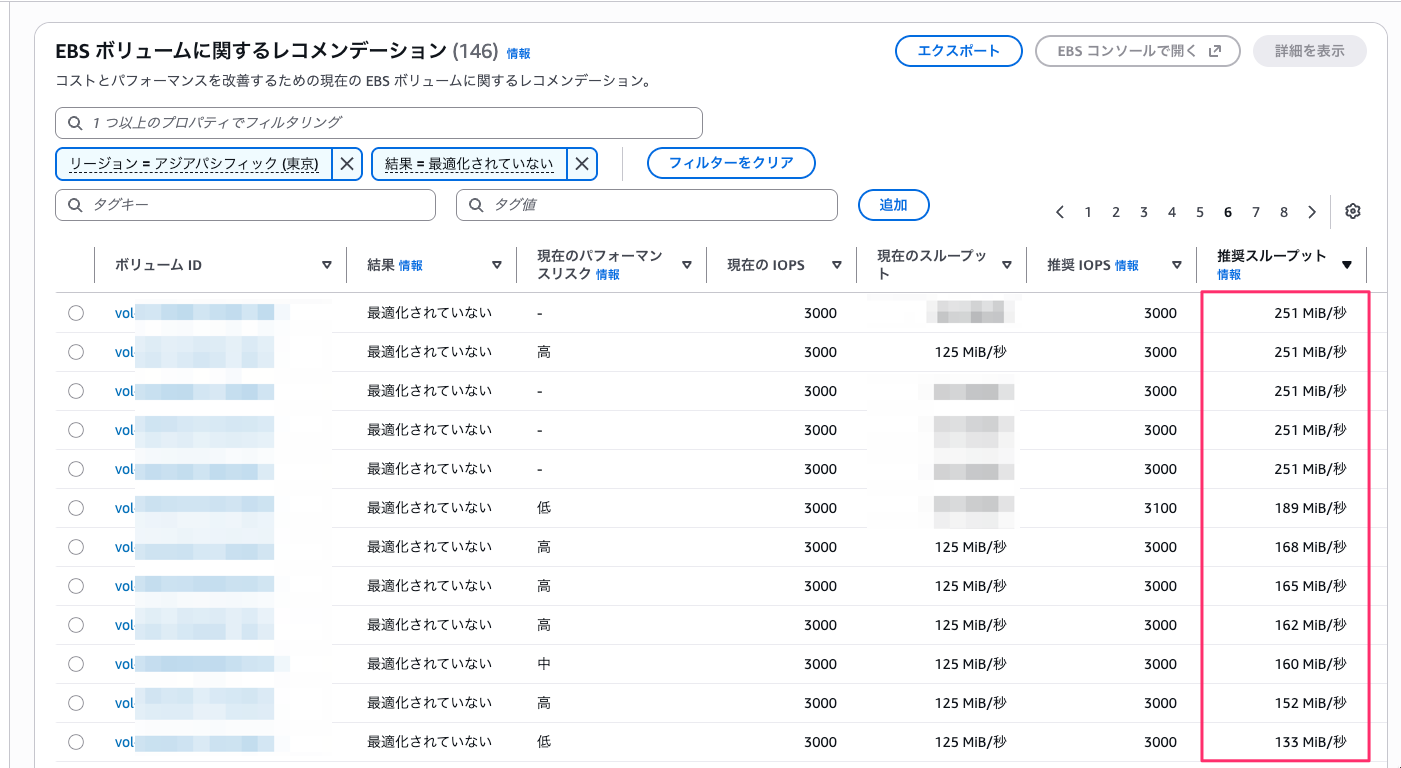The height and width of the screenshot is (768, 1401).
Task: Sort by the 推奨 IOPS column arrow
Action: [1177, 265]
